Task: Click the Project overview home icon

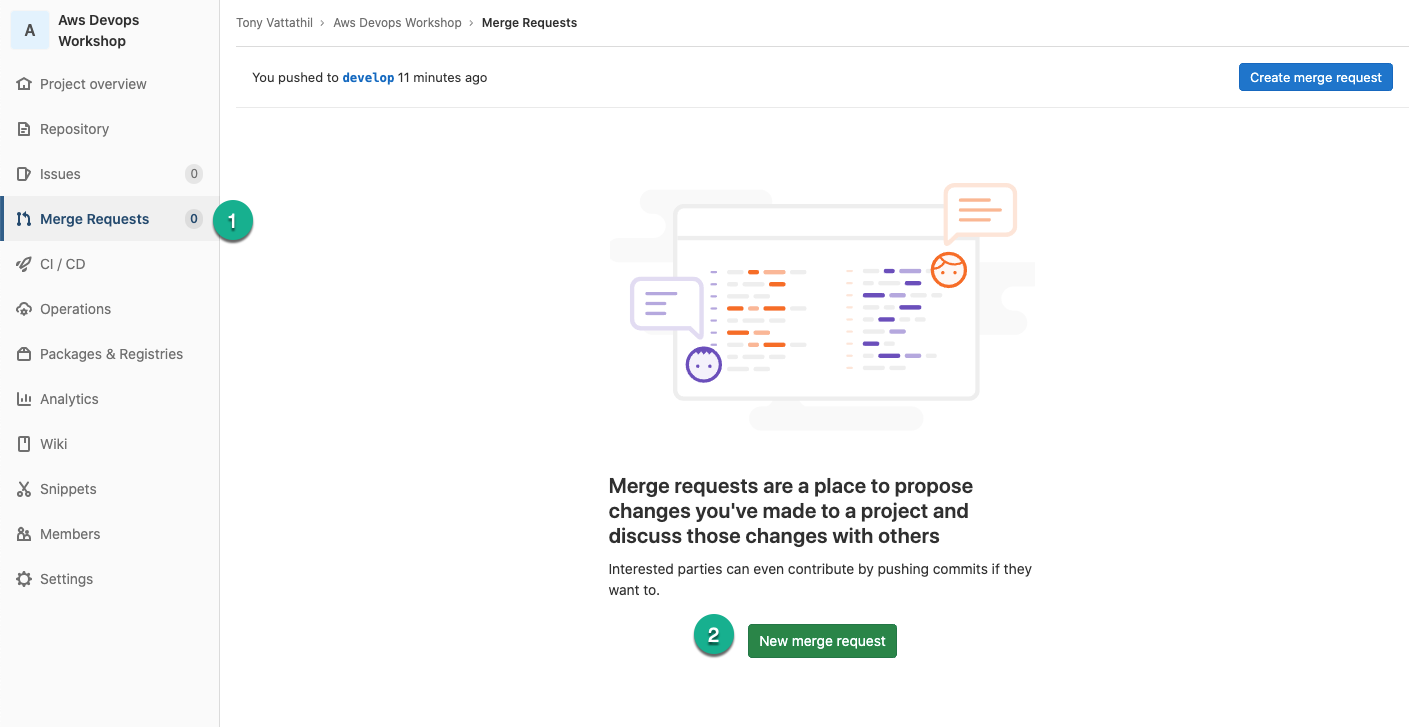Action: pos(25,84)
